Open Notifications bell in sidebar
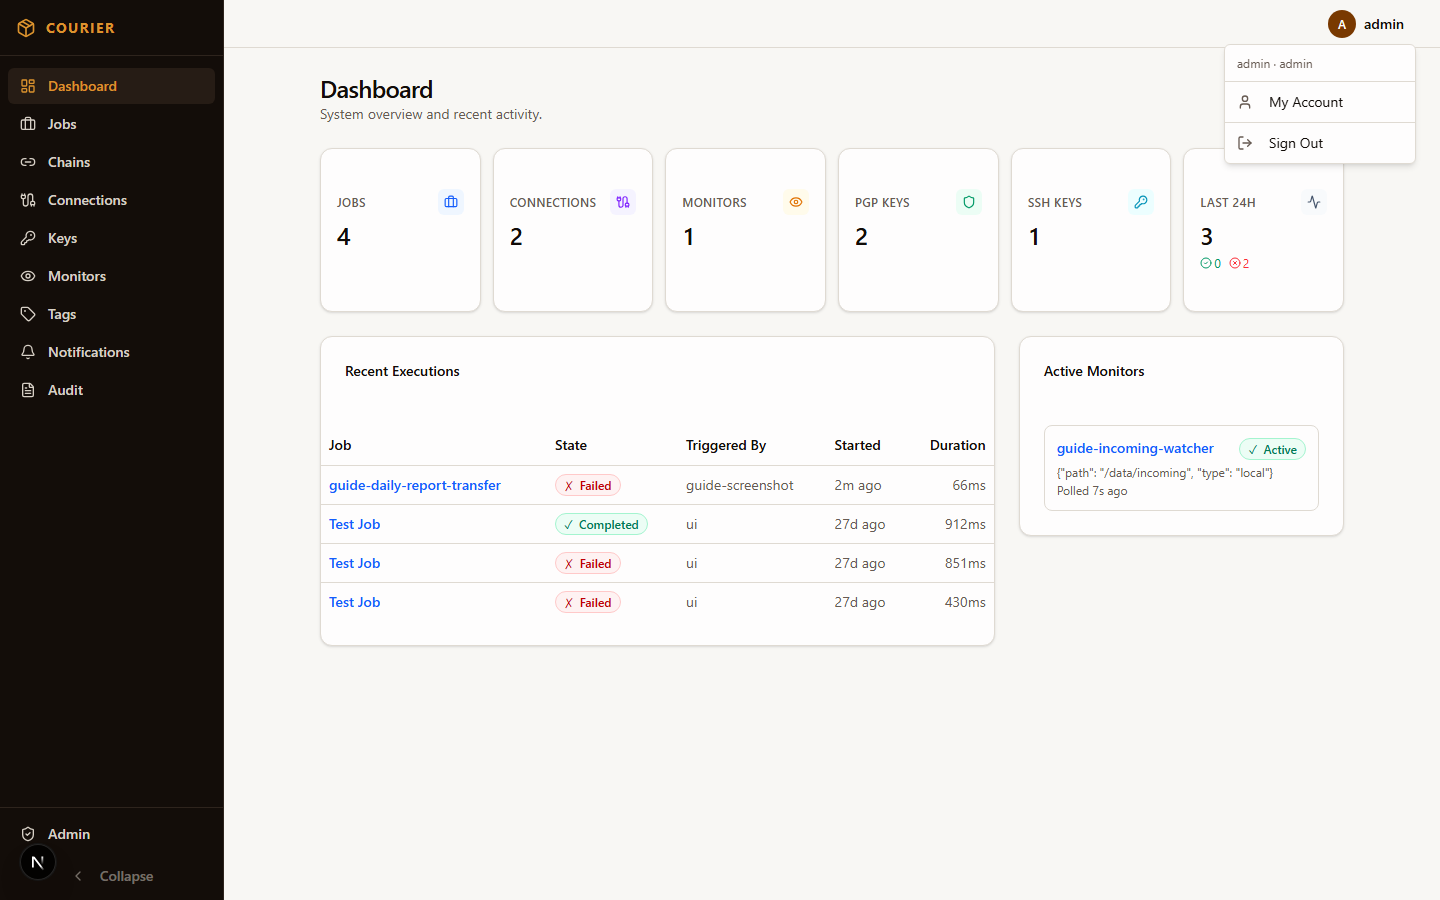 click(x=88, y=351)
